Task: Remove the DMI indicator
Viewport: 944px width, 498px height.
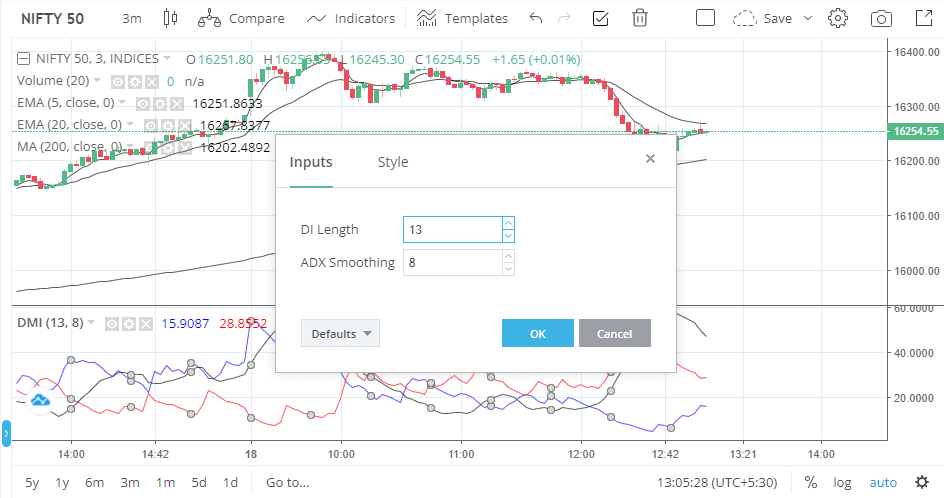Action: (146, 324)
